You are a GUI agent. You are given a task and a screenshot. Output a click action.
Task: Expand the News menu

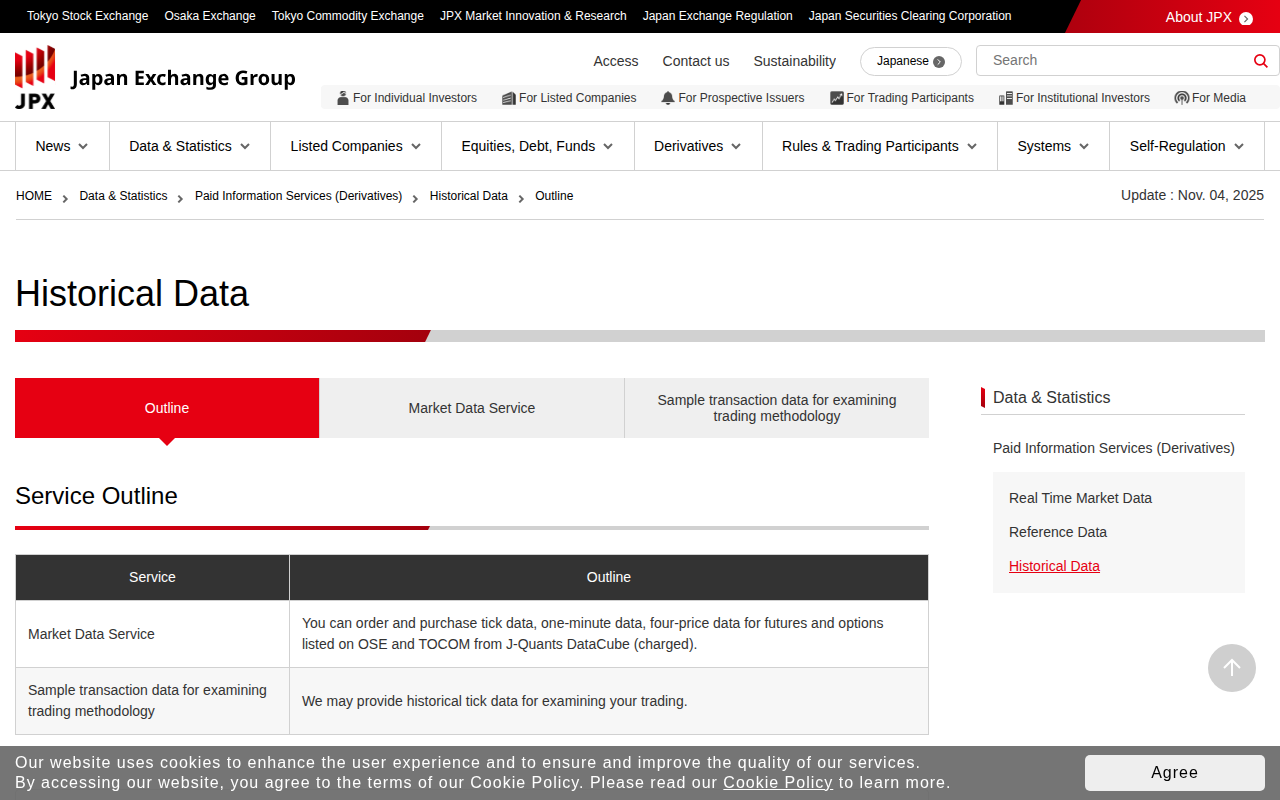coord(62,146)
